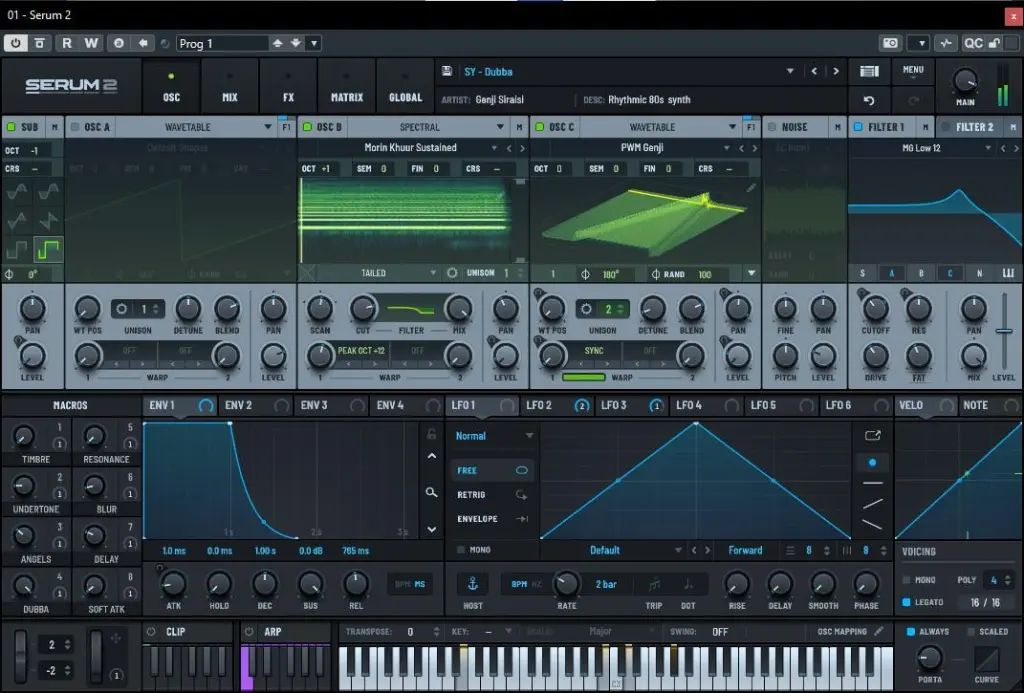Open the Morin Khuur Sustained sample dropdown
The image size is (1024, 693).
(494, 148)
